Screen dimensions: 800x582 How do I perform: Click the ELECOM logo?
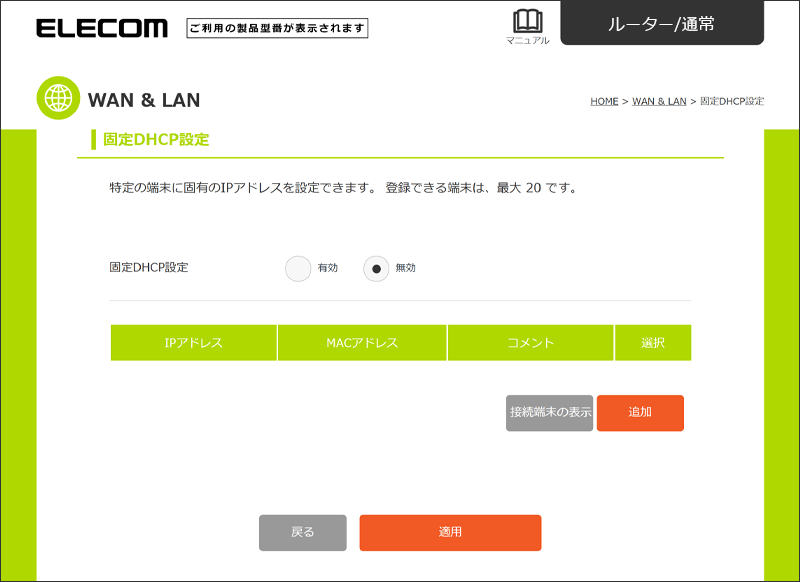[x=102, y=28]
